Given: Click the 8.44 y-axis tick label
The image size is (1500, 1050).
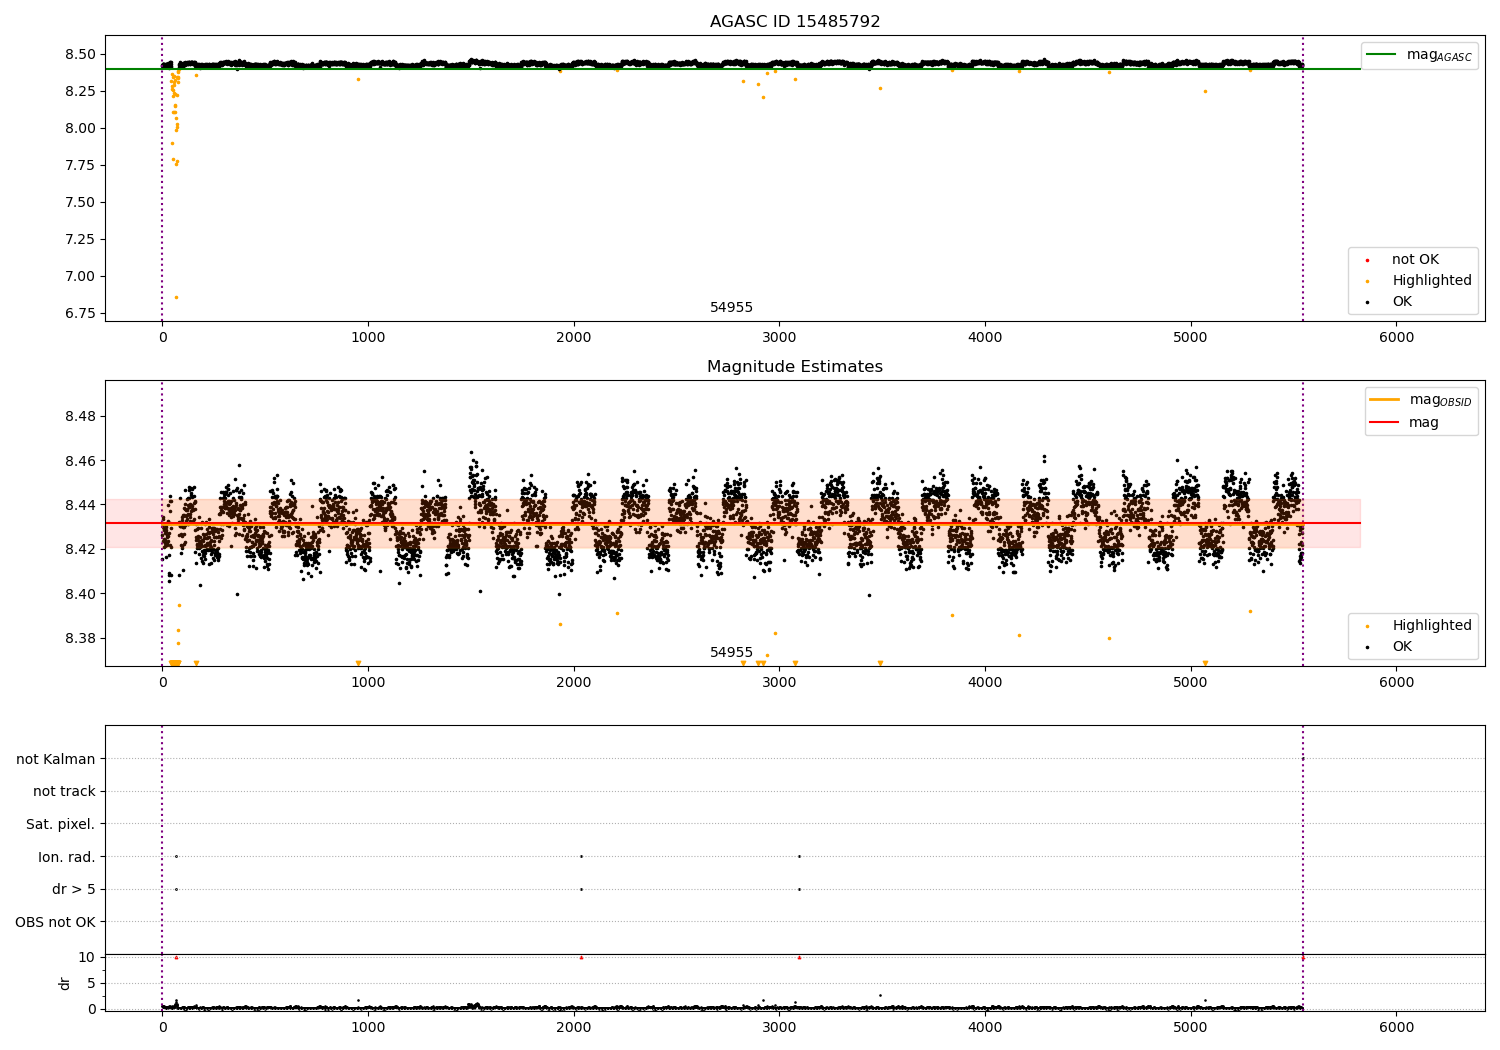Looking at the screenshot, I should [x=80, y=505].
